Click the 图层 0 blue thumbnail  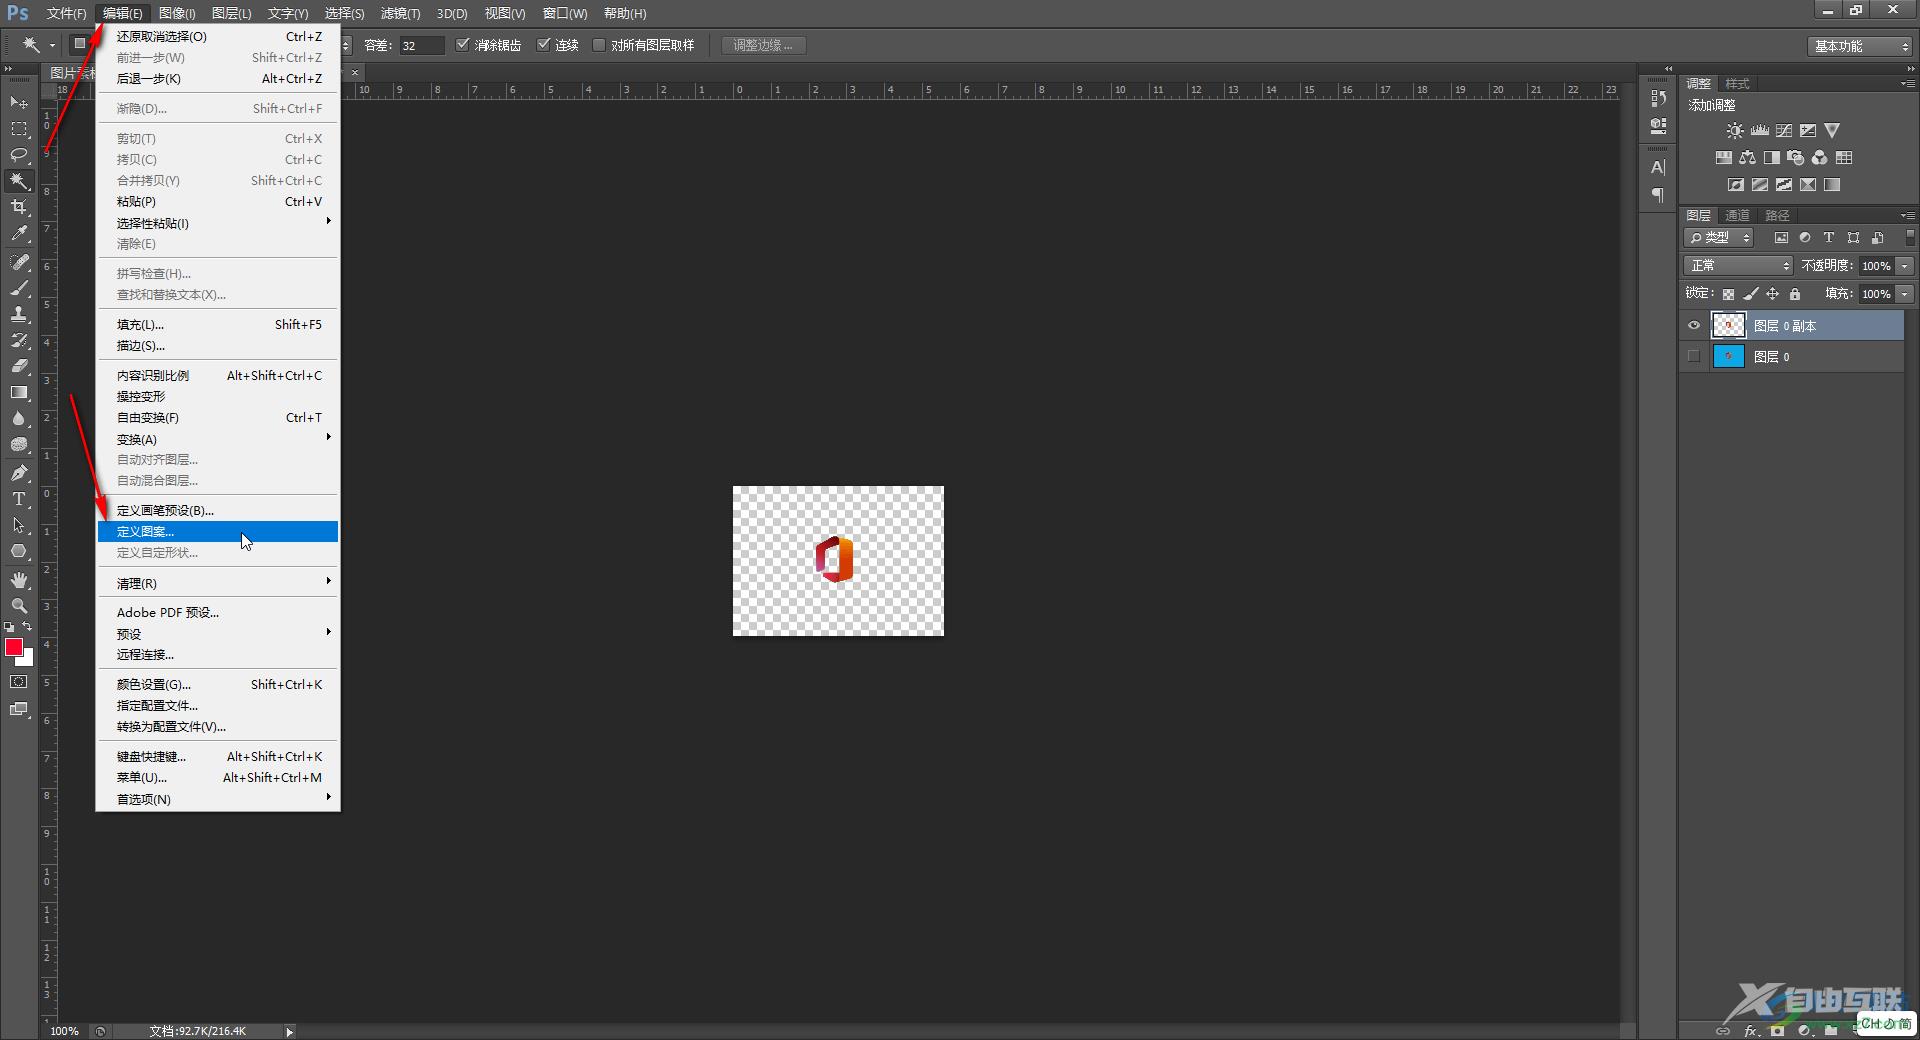tap(1728, 357)
